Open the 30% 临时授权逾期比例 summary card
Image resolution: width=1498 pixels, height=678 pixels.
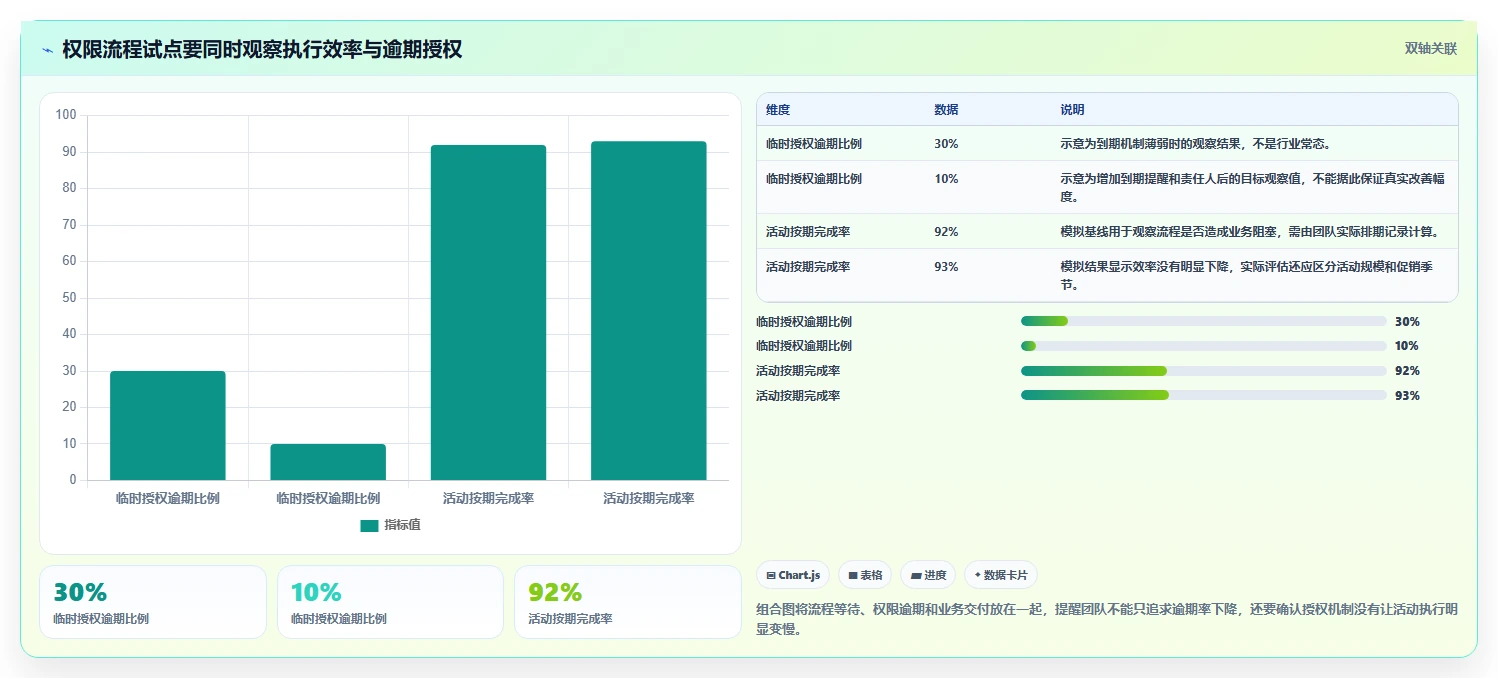pos(153,602)
